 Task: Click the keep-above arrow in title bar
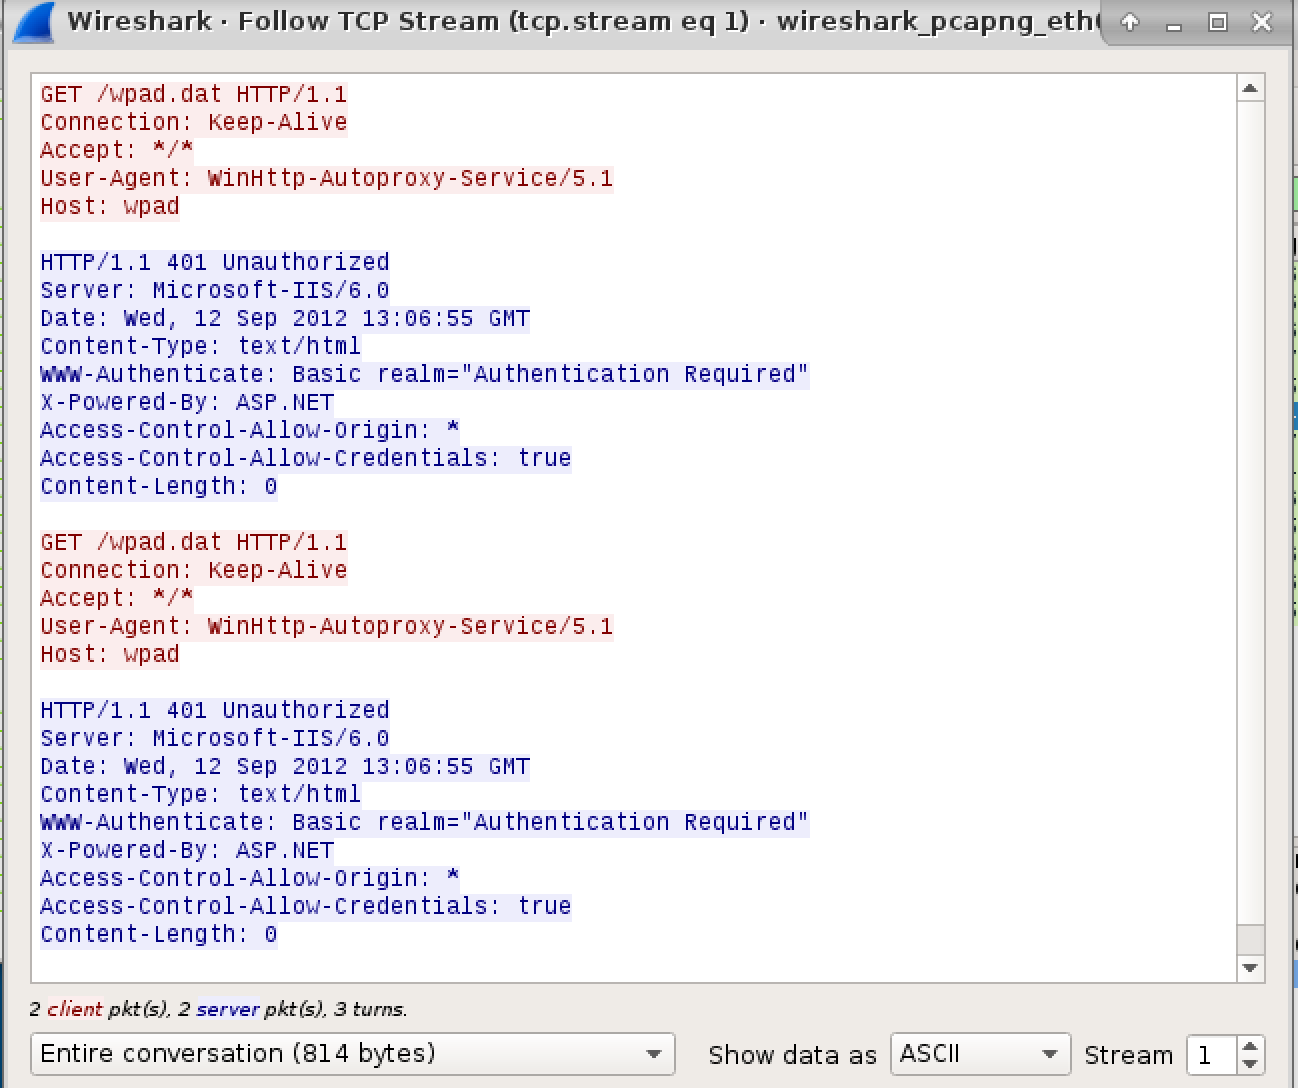(1130, 22)
